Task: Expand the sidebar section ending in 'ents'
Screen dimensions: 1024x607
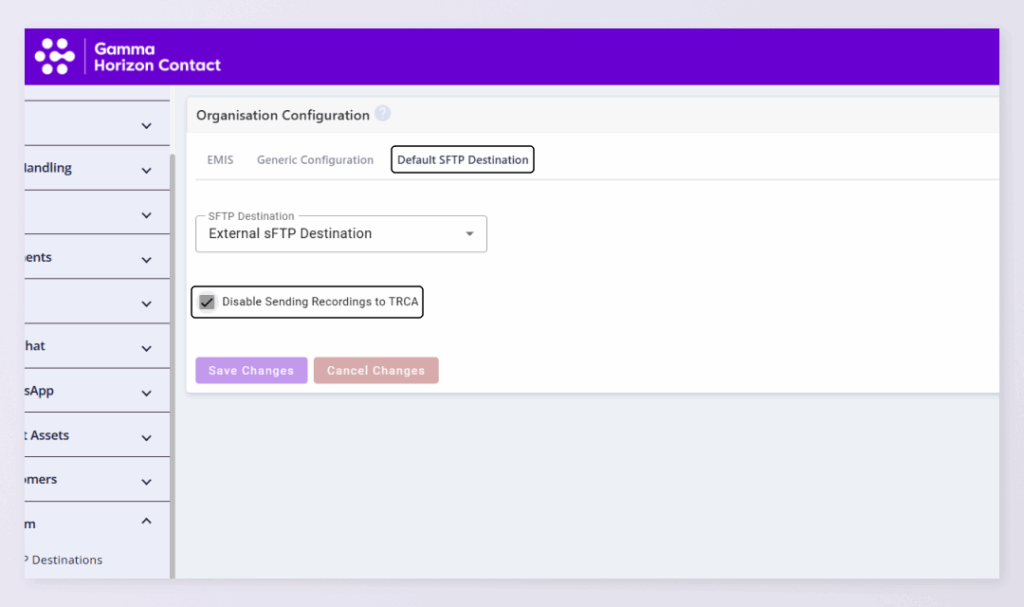Action: click(146, 259)
